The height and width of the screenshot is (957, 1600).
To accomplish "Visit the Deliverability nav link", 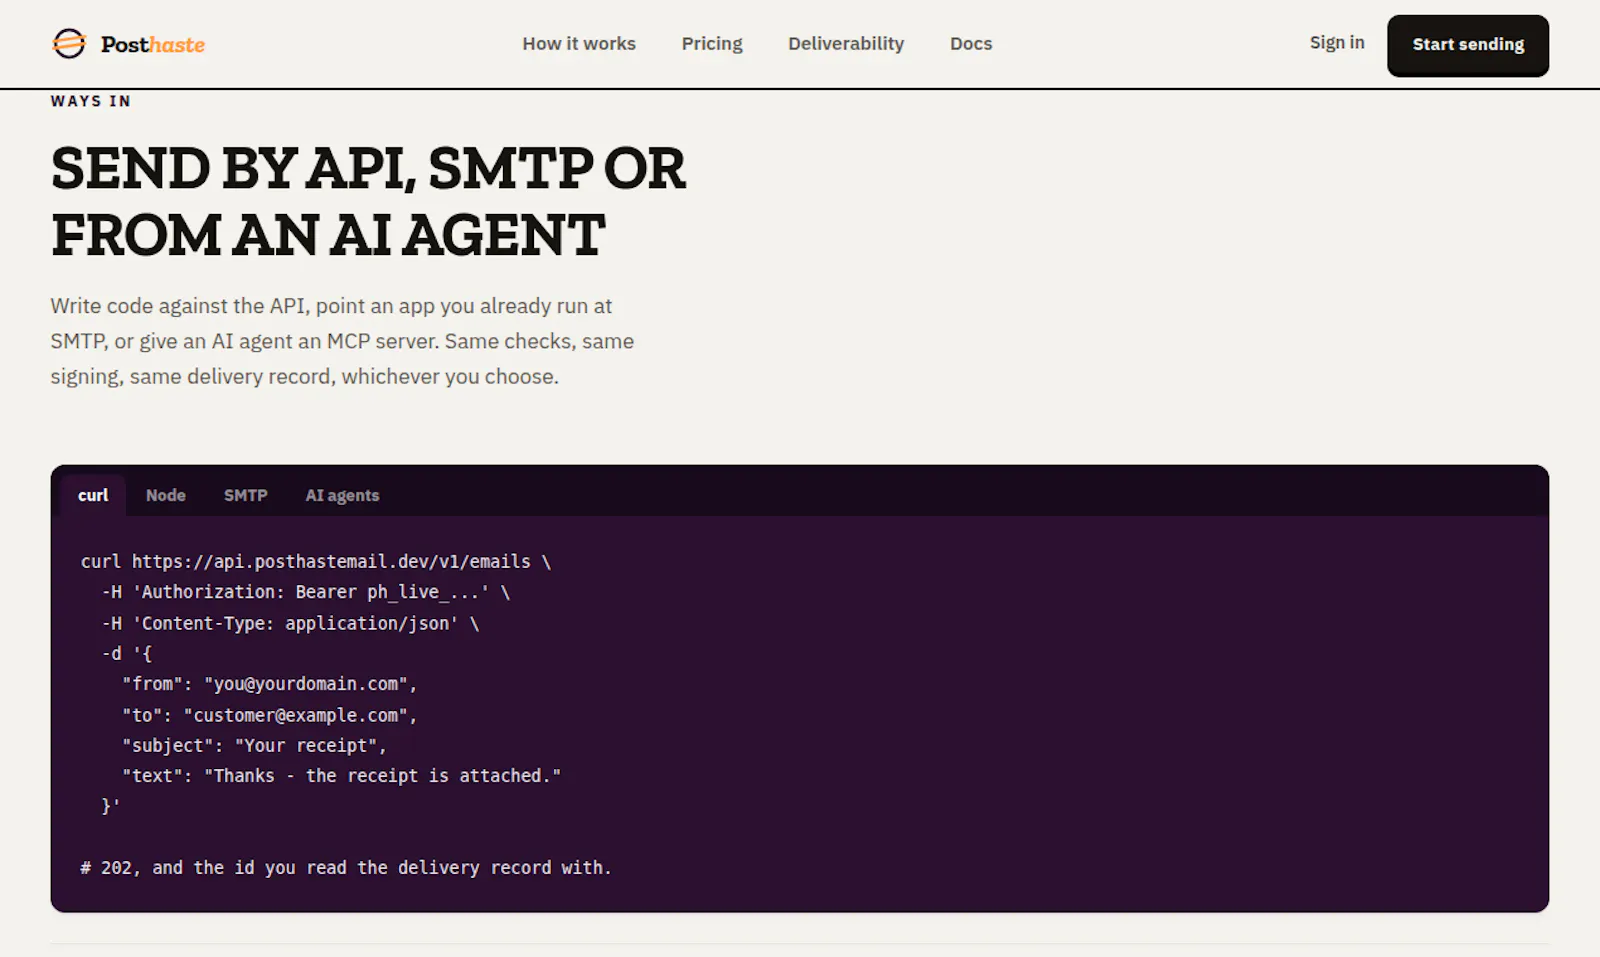I will point(846,44).
